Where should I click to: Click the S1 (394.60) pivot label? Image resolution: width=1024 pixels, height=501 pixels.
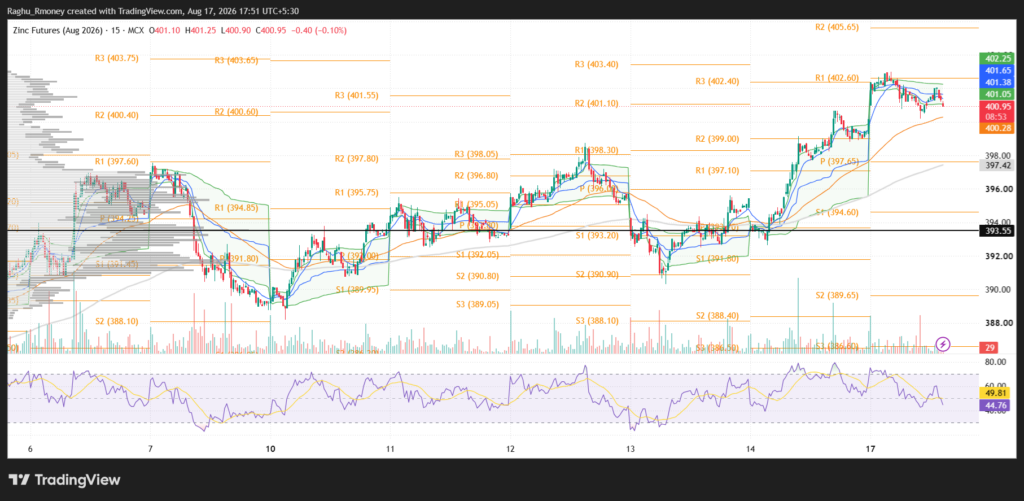point(837,212)
